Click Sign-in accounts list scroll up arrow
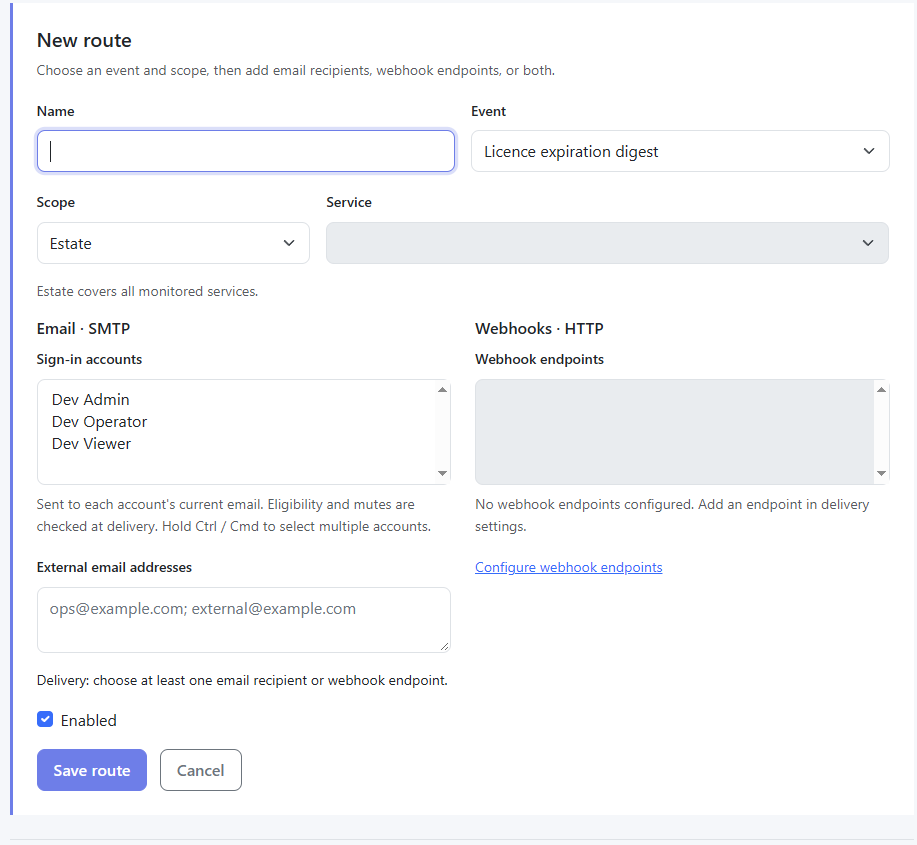Image resolution: width=917 pixels, height=845 pixels. point(443,389)
